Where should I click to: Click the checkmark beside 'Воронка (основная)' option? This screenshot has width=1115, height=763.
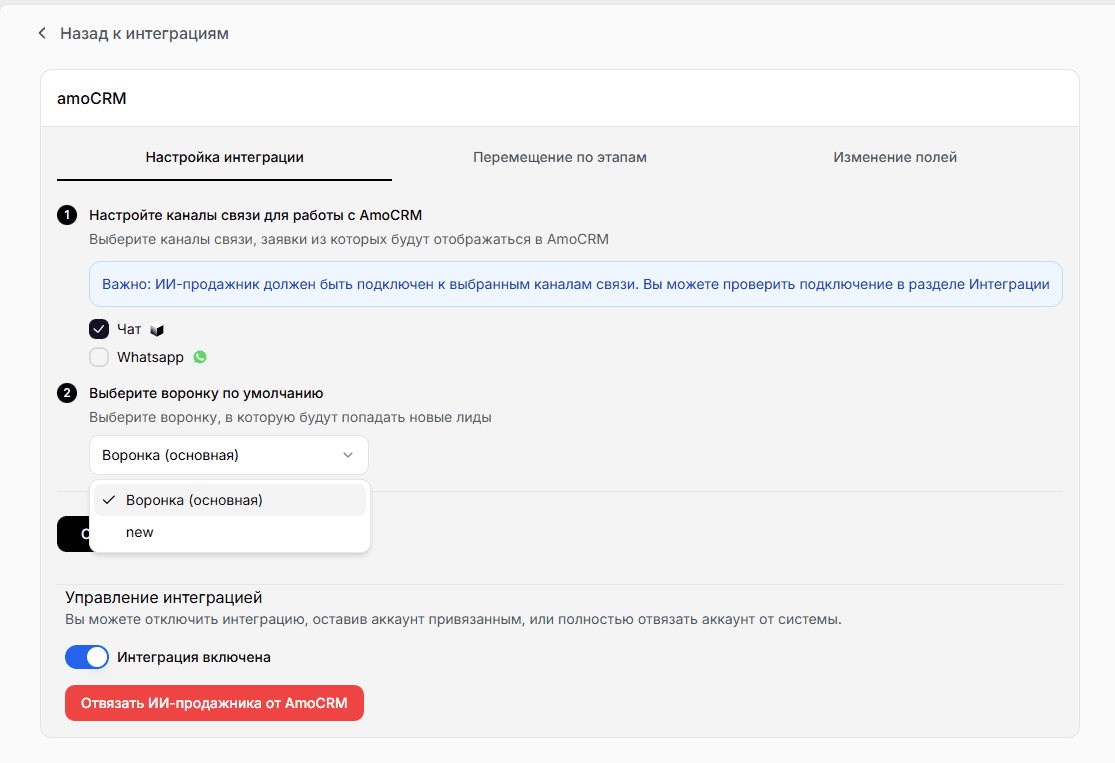[x=109, y=500]
